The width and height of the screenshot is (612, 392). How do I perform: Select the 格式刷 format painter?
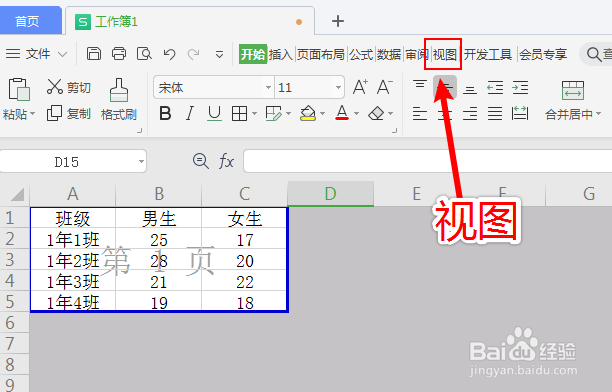[x=119, y=99]
